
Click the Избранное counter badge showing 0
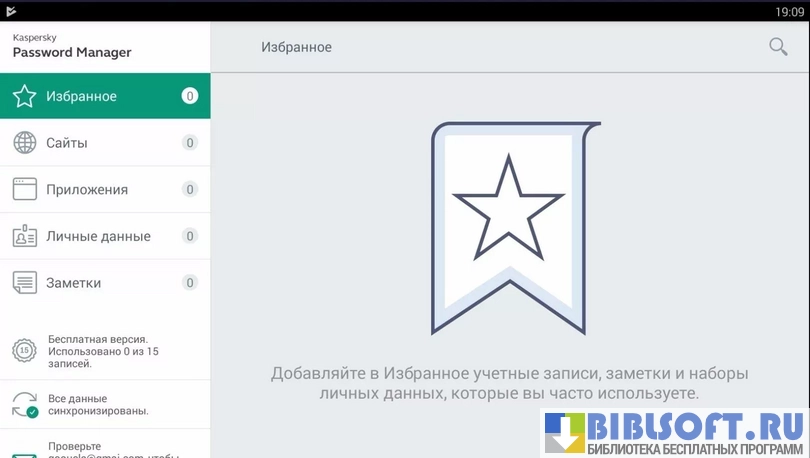[190, 97]
